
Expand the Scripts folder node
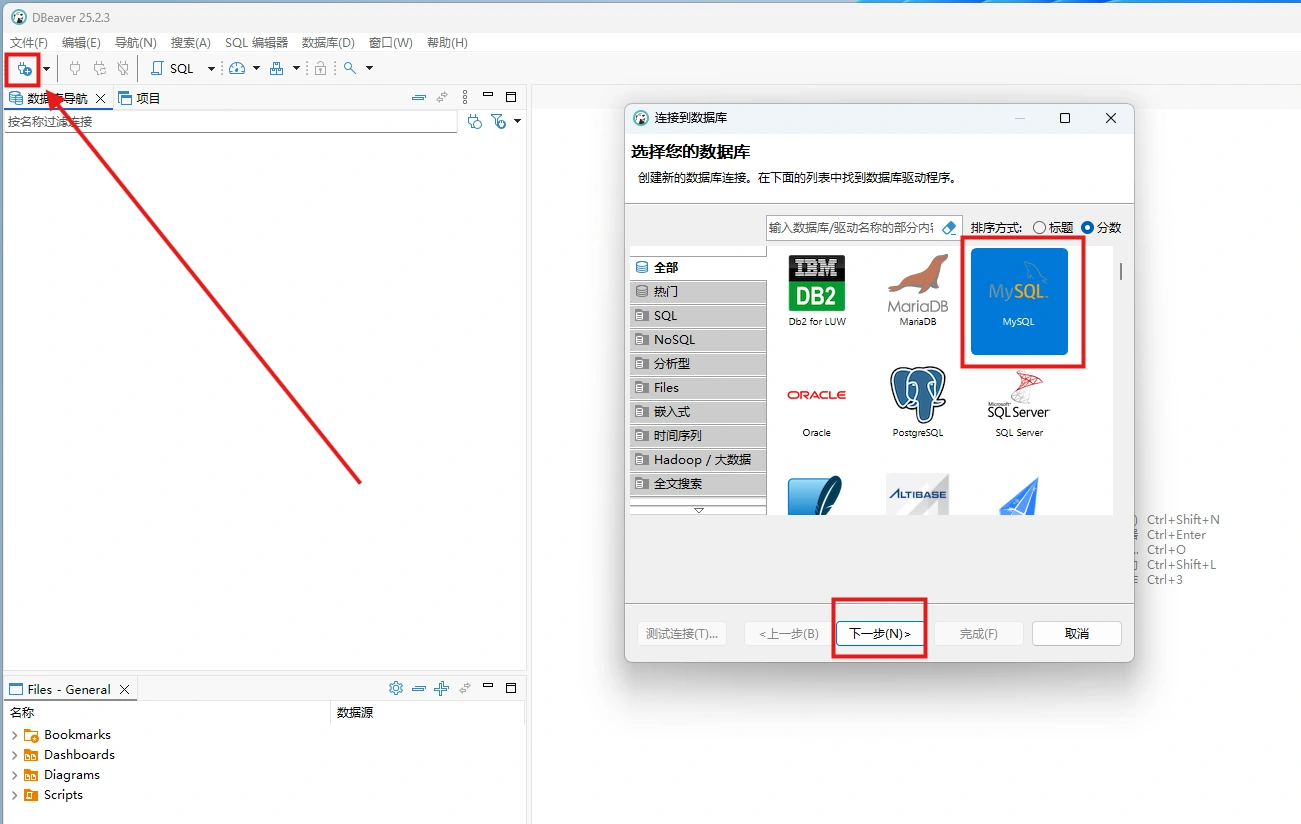pos(14,795)
